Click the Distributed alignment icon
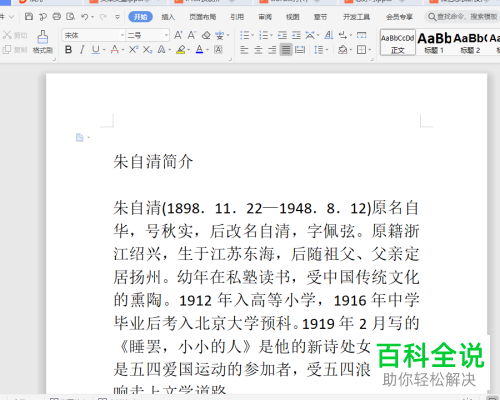The height and width of the screenshot is (400, 500). (300, 50)
